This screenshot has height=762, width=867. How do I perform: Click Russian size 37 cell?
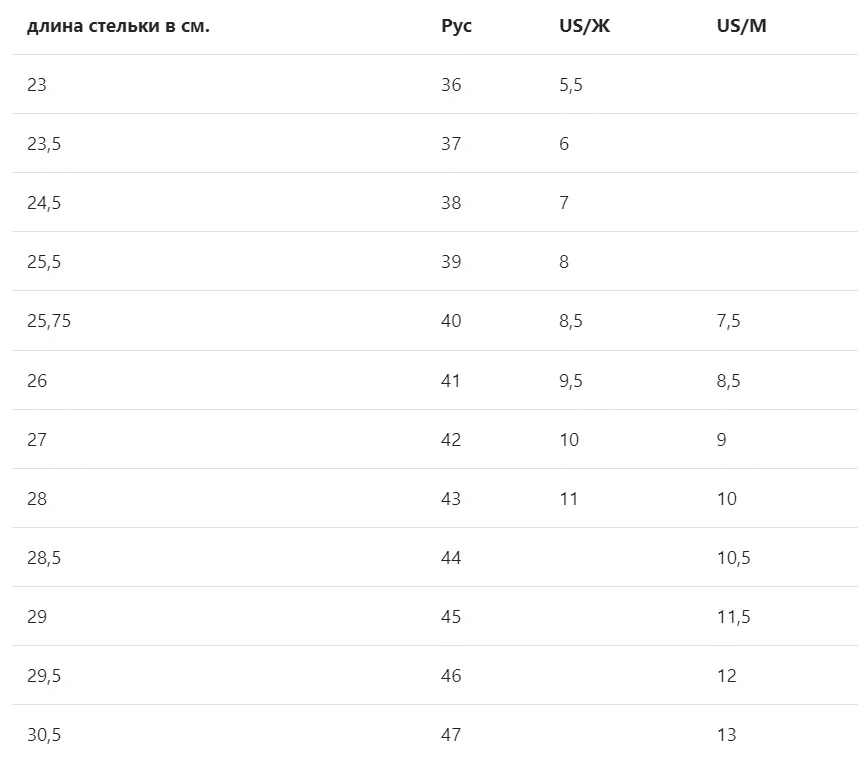point(451,144)
